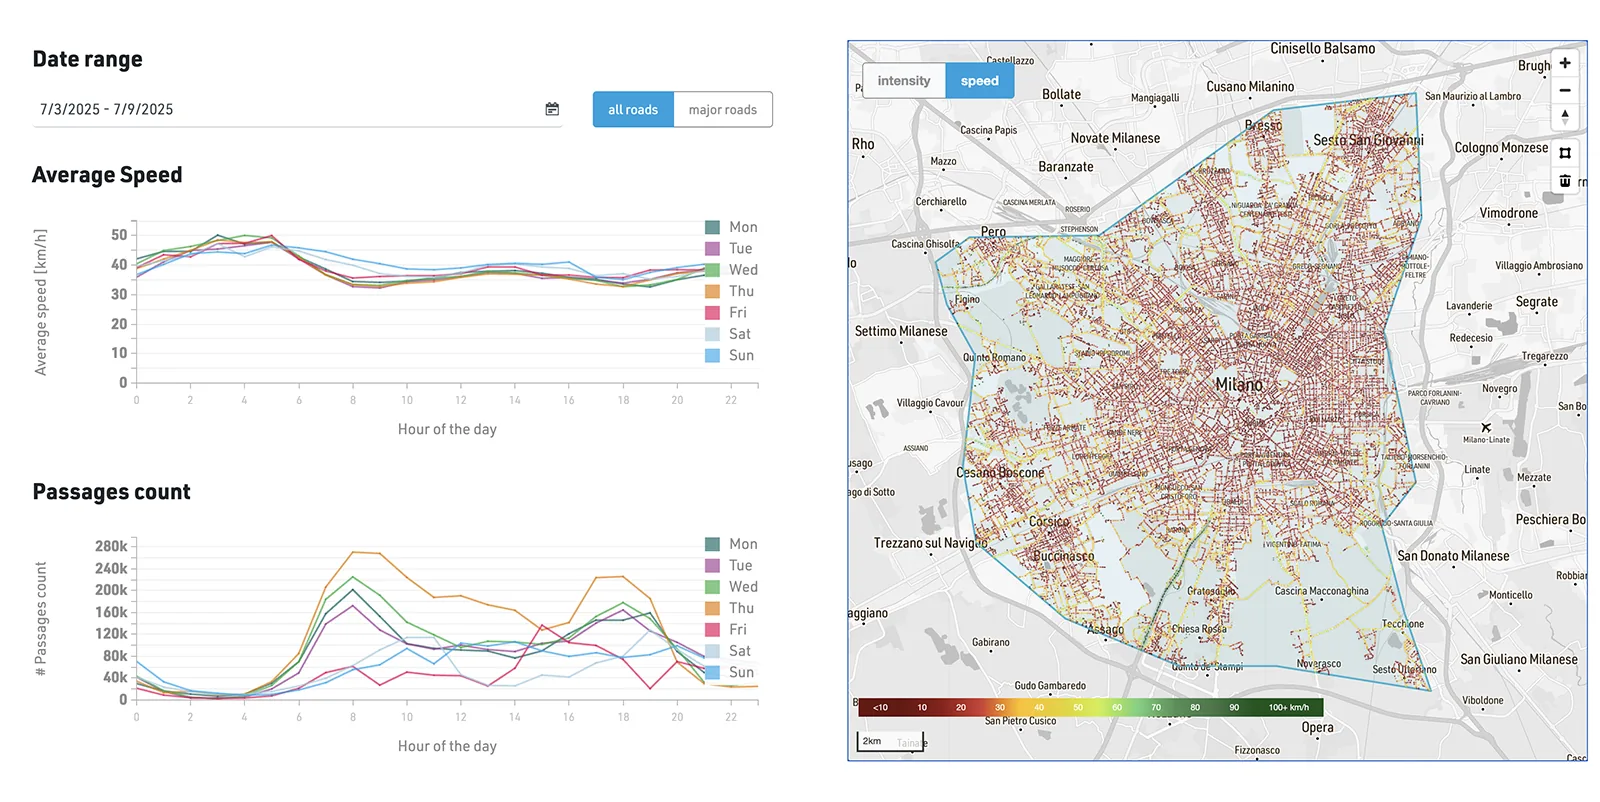Delete drawn polygon with trash icon

(1565, 180)
